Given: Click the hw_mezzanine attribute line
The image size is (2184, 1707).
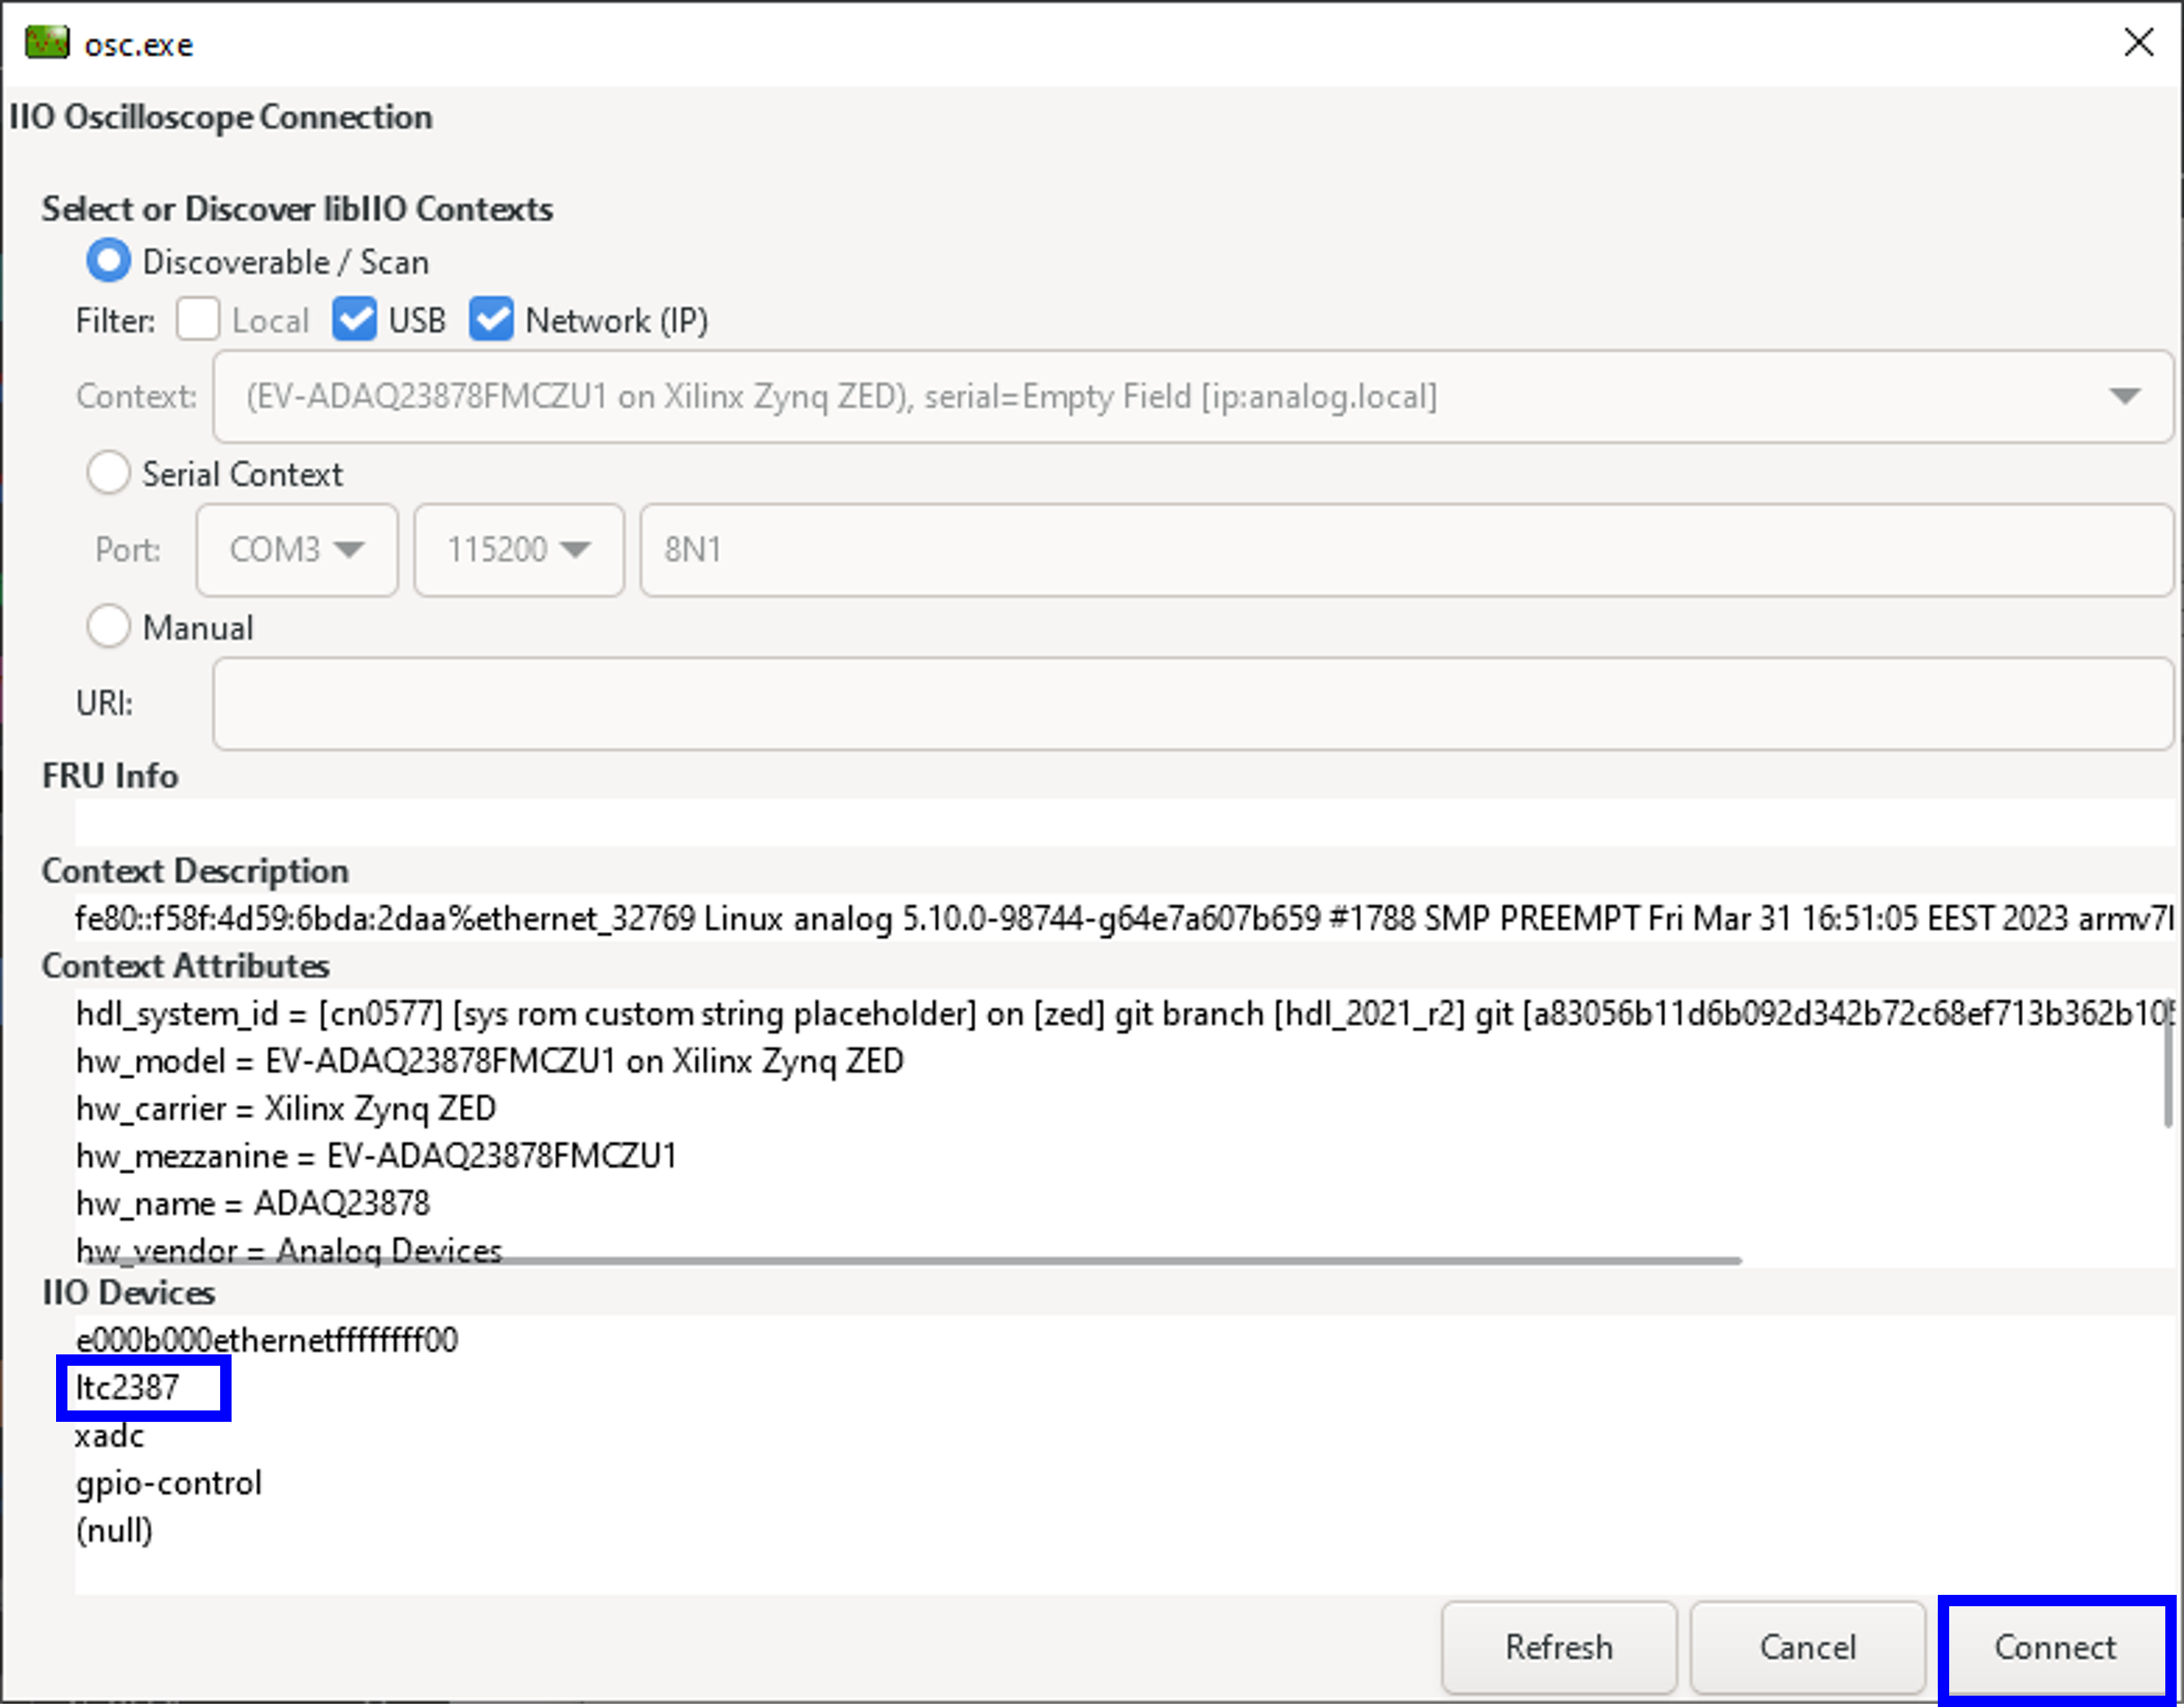Looking at the screenshot, I should (x=377, y=1156).
